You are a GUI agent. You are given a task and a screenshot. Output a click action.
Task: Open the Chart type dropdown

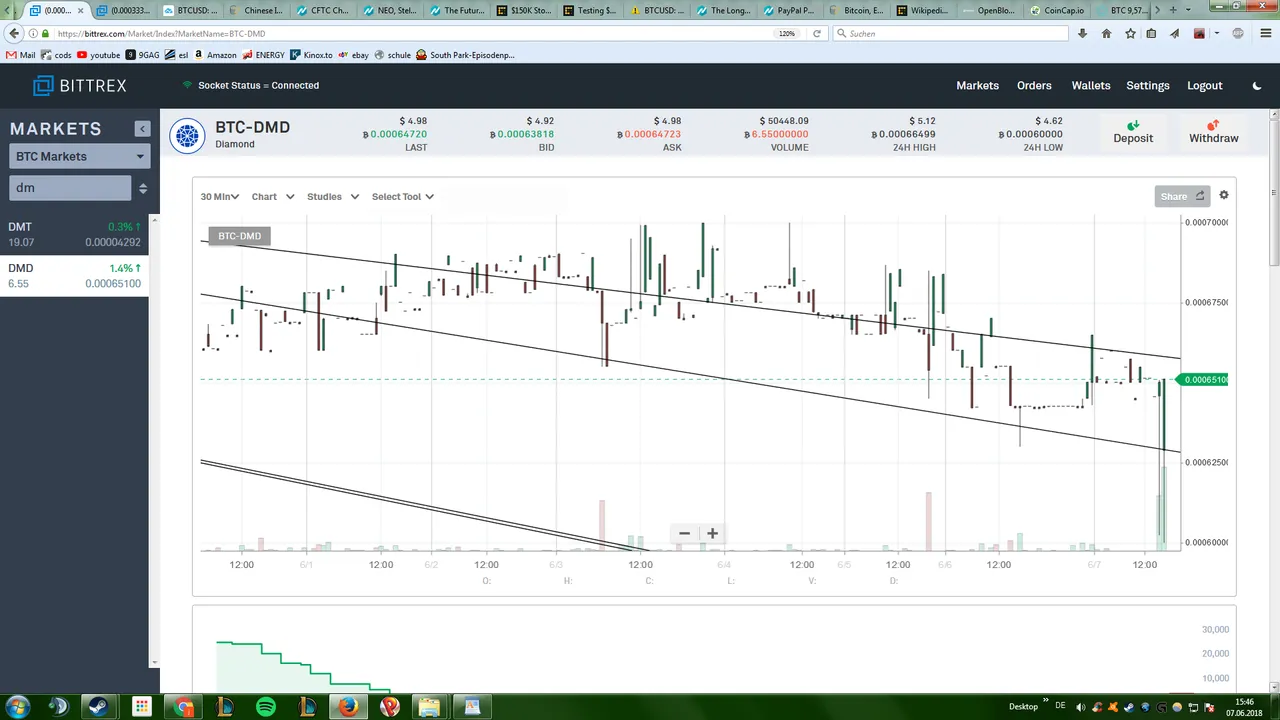pos(273,197)
